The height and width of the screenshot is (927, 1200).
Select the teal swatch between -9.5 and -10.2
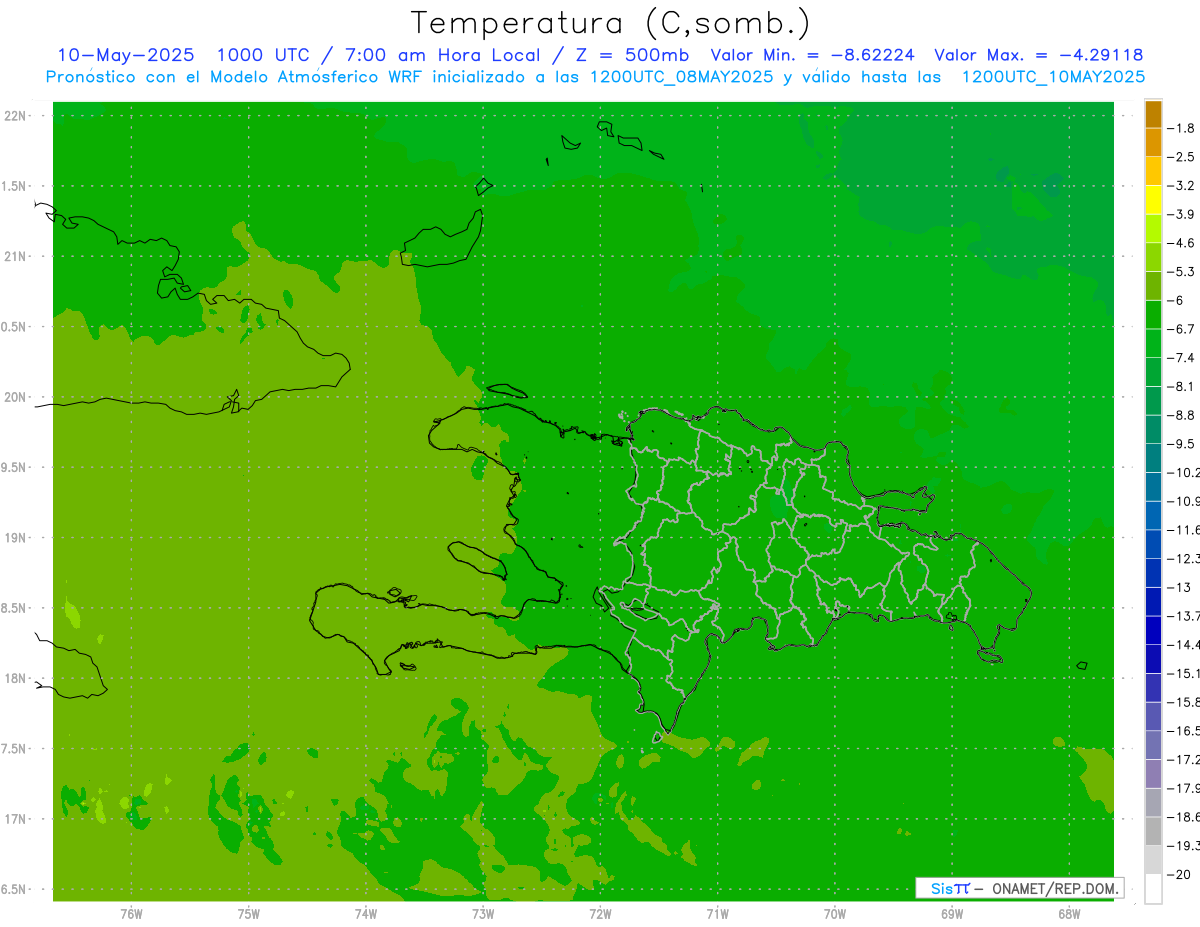coord(1153,458)
